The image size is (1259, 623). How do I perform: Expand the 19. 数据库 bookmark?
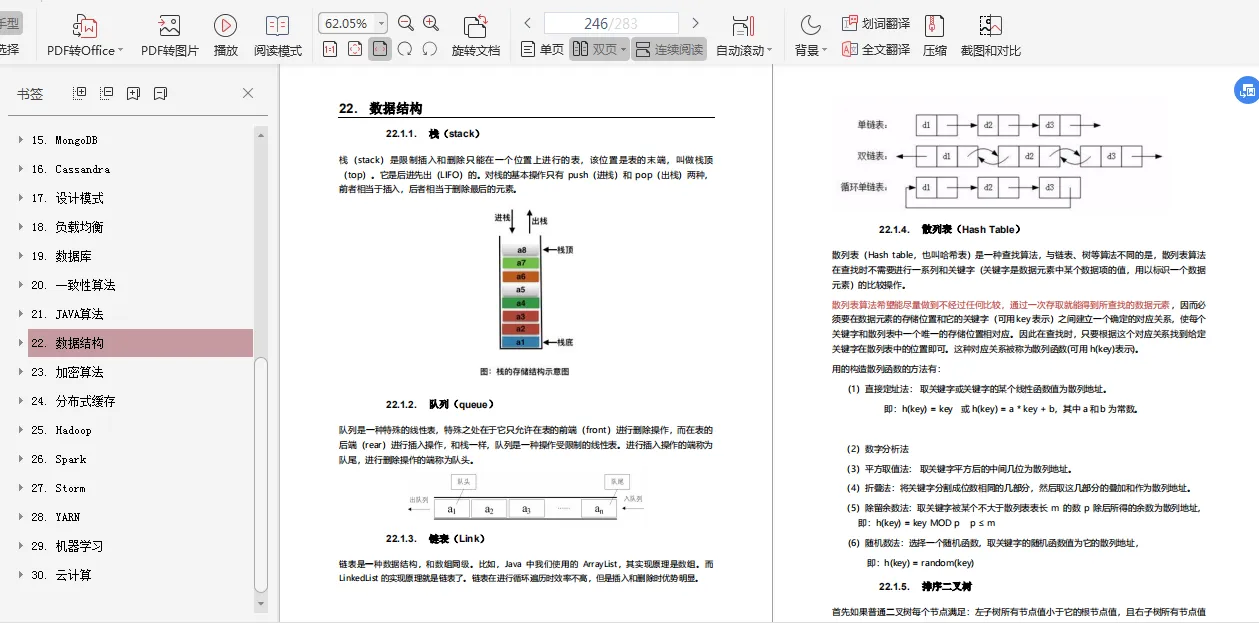coord(20,256)
